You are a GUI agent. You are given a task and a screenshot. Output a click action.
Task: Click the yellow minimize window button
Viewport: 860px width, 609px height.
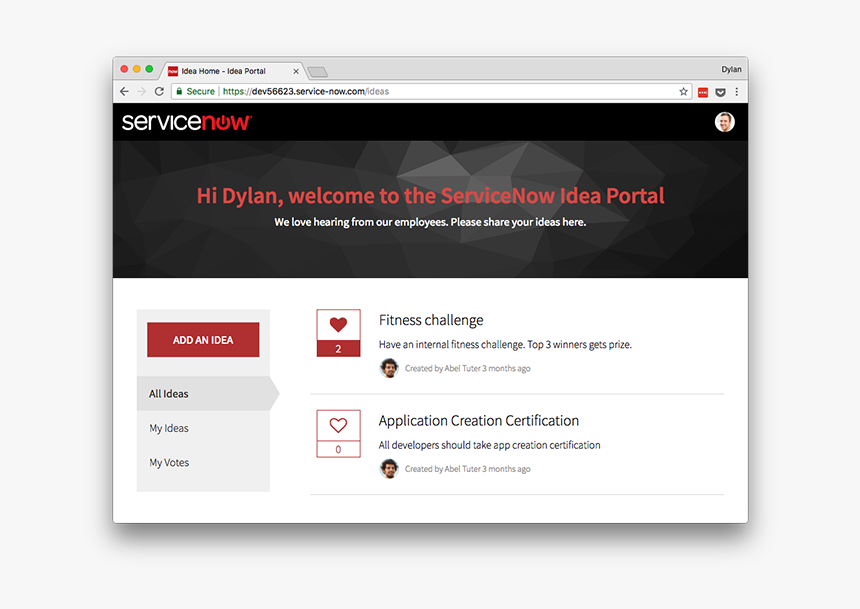(x=137, y=69)
